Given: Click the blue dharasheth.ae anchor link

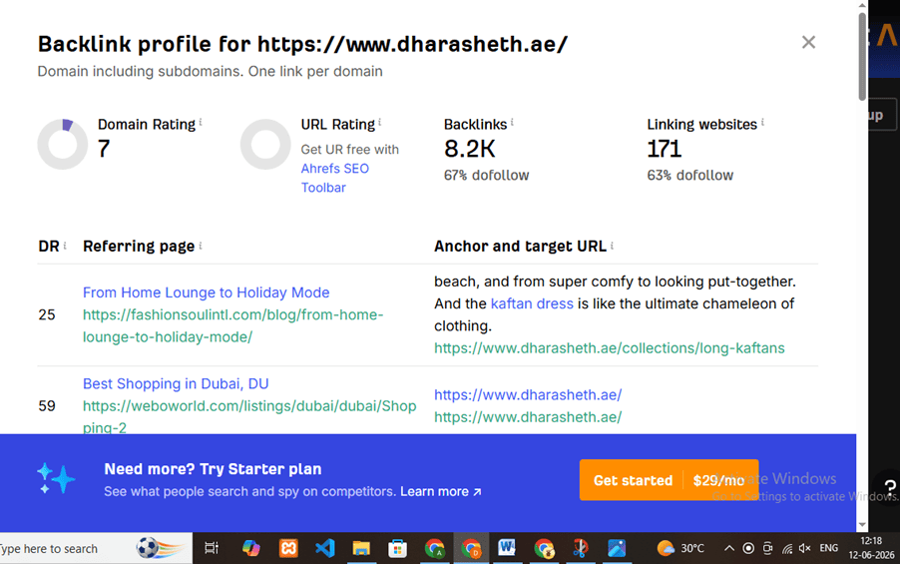Looking at the screenshot, I should tap(527, 395).
